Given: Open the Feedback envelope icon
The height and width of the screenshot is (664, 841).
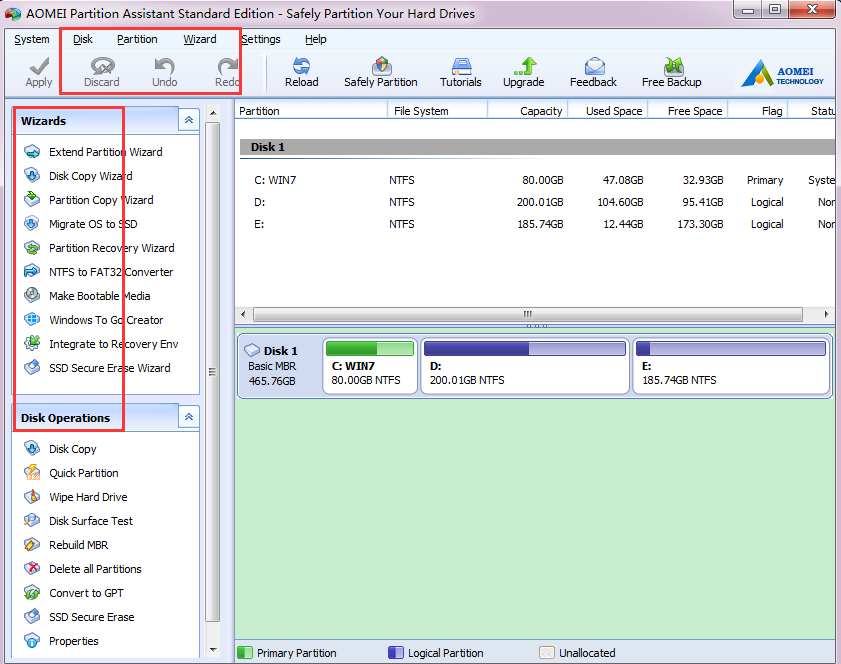Looking at the screenshot, I should point(594,66).
